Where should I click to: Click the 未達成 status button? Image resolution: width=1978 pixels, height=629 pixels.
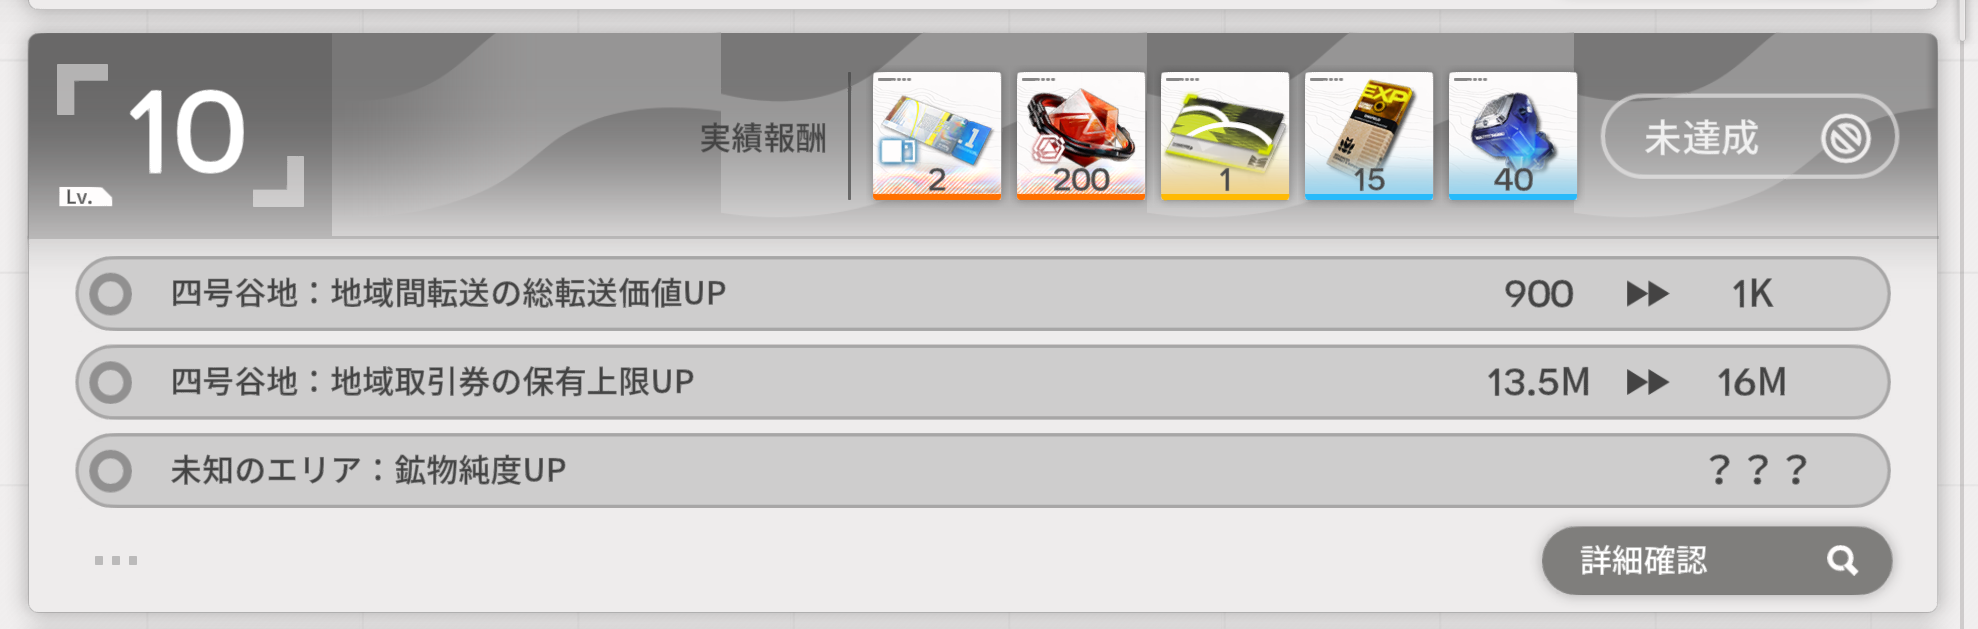click(x=1749, y=137)
